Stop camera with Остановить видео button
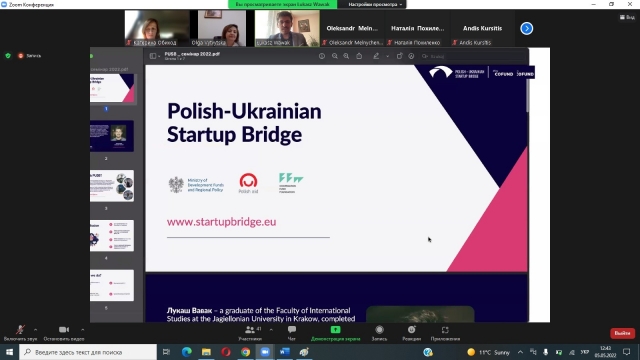Viewport: 640px width, 360px height. click(64, 333)
